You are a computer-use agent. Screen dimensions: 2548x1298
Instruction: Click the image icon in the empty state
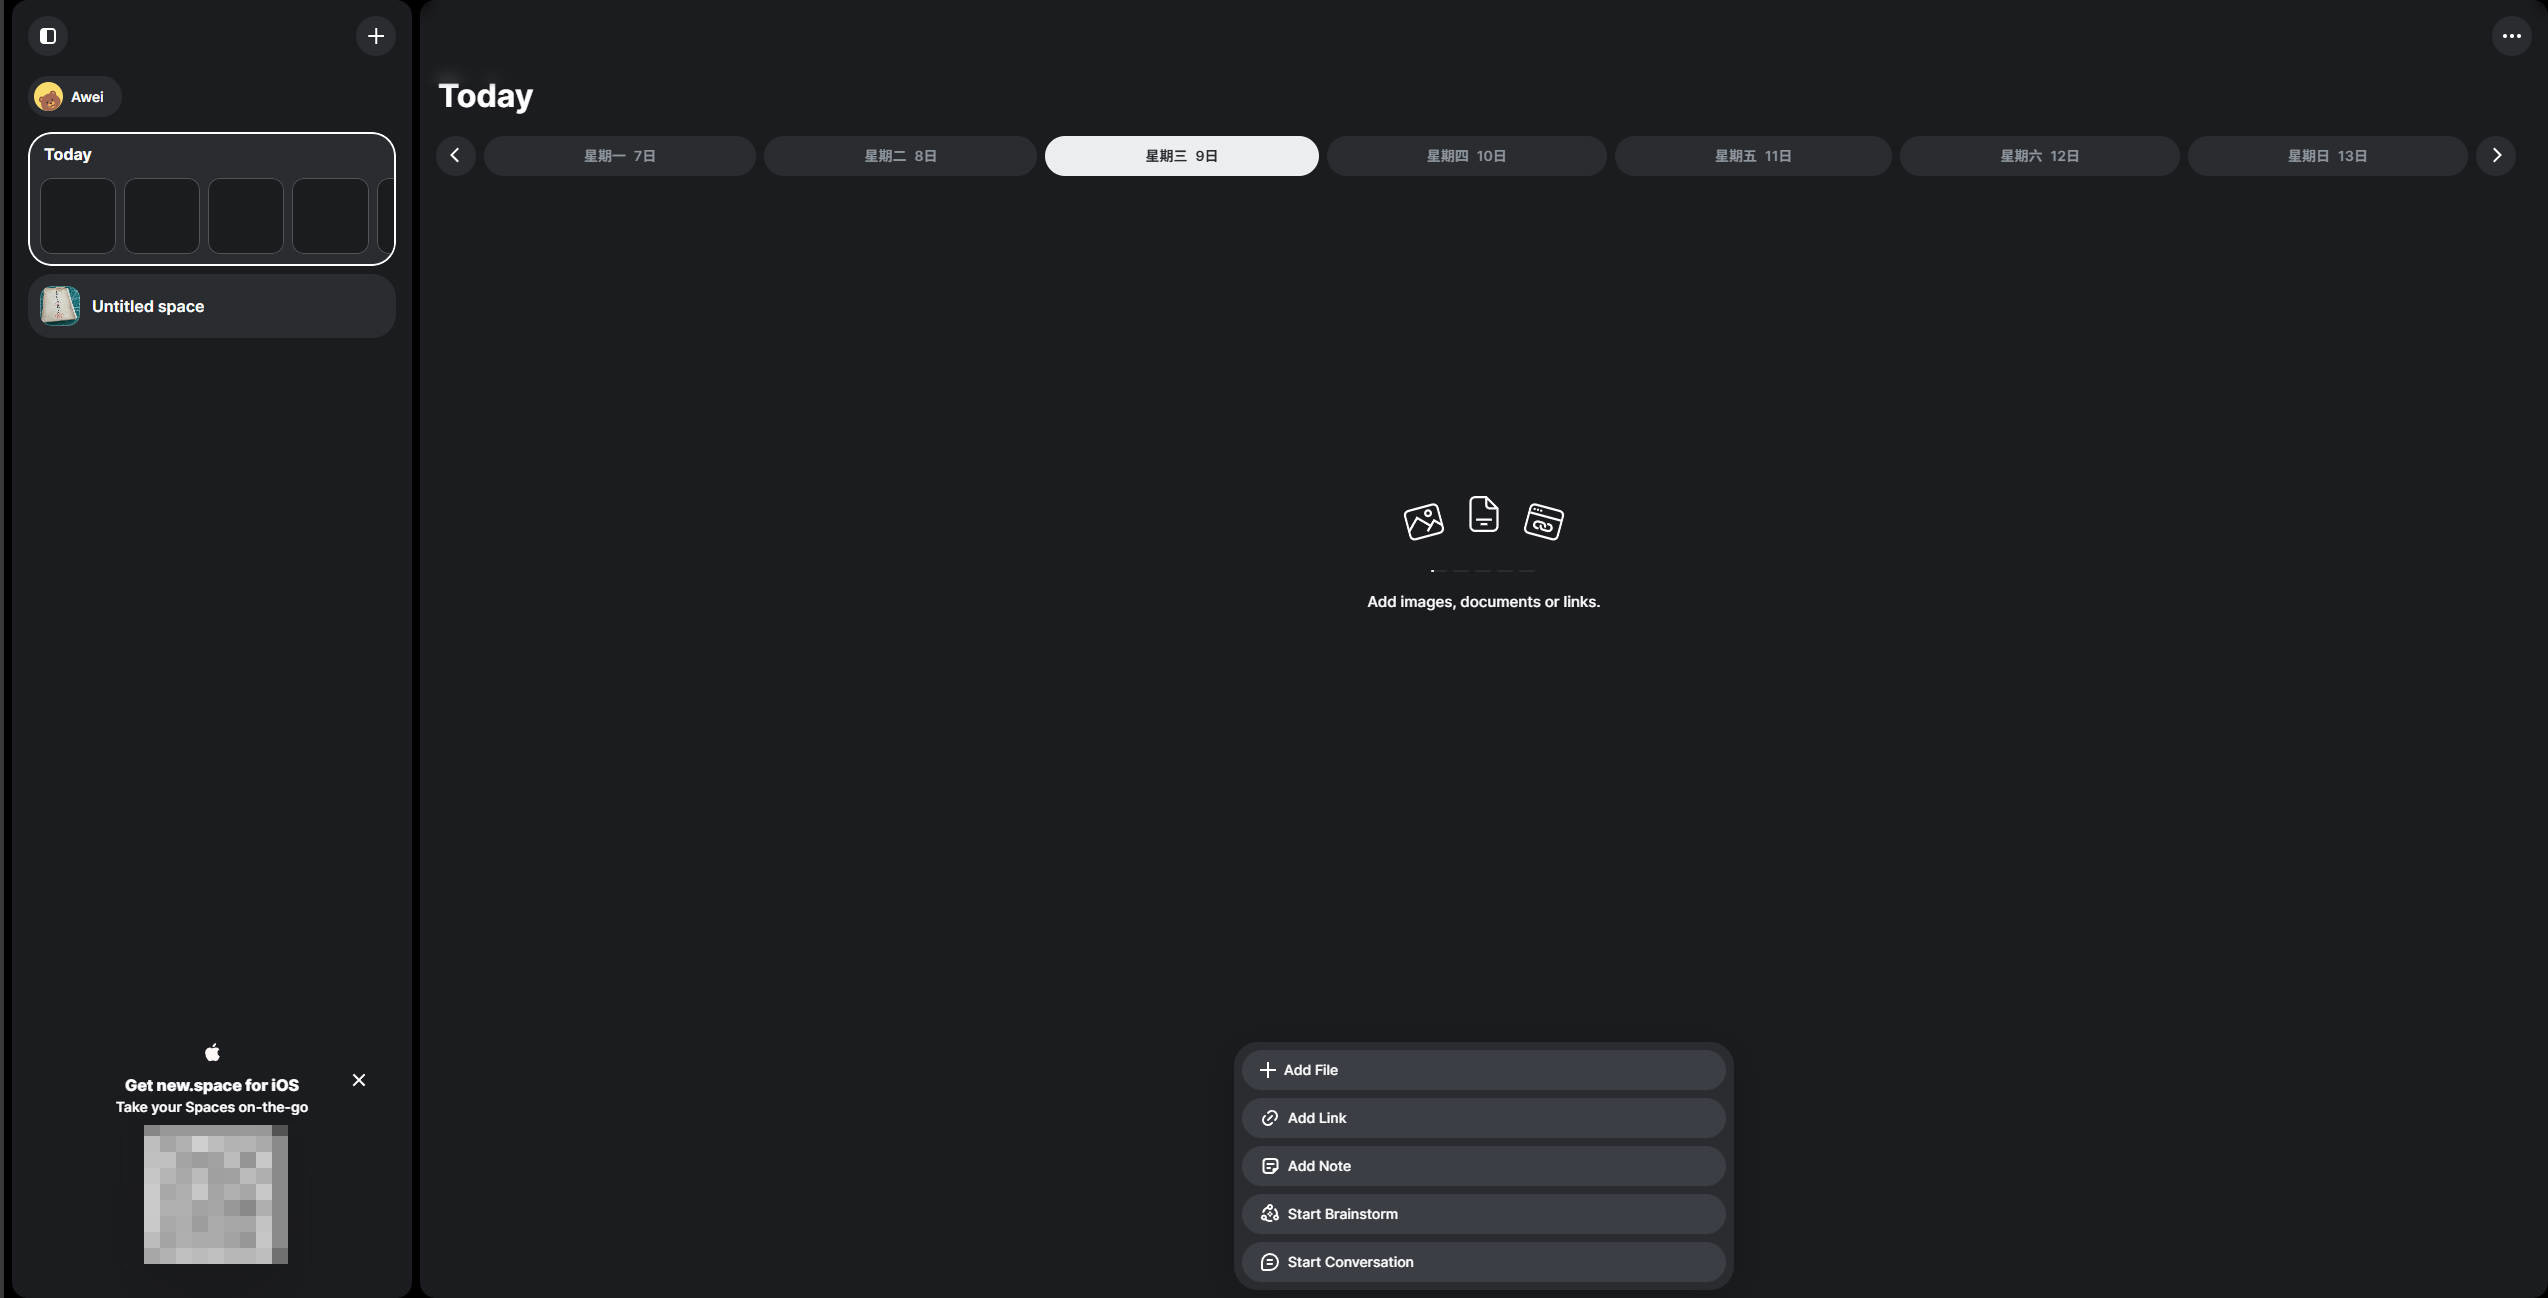pos(1424,521)
